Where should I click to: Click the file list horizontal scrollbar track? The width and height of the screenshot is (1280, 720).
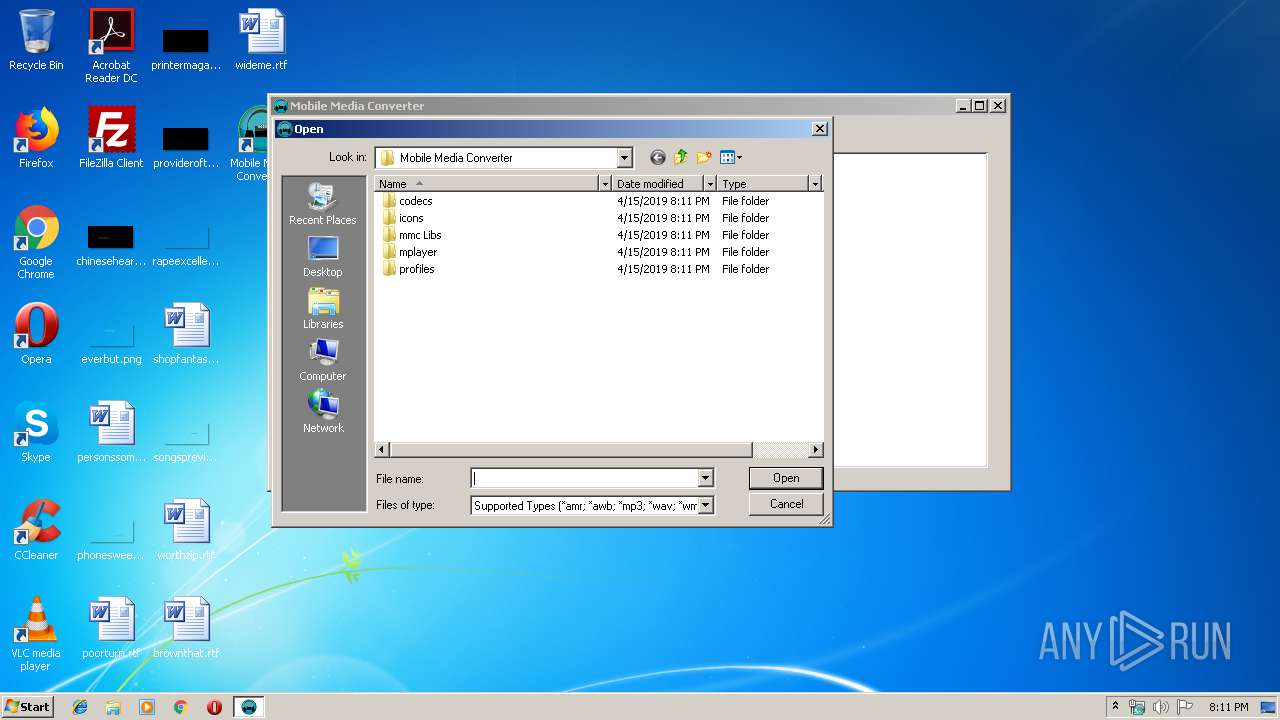point(780,450)
